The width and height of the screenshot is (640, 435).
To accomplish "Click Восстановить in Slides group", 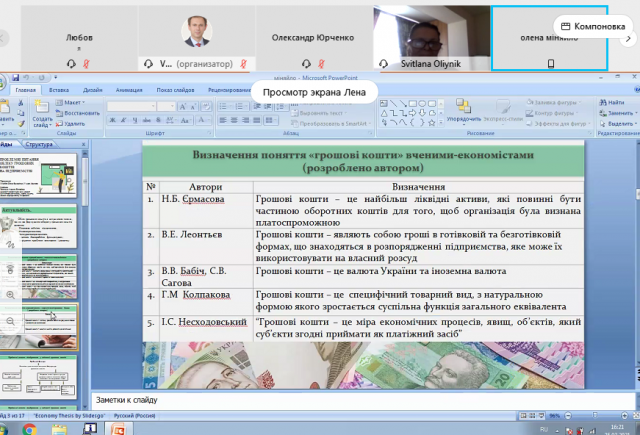I will click(80, 112).
